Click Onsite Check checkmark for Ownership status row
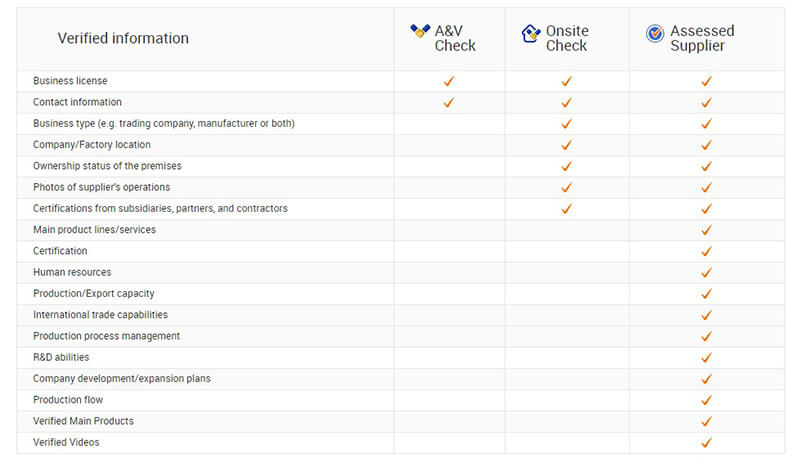 [x=566, y=166]
